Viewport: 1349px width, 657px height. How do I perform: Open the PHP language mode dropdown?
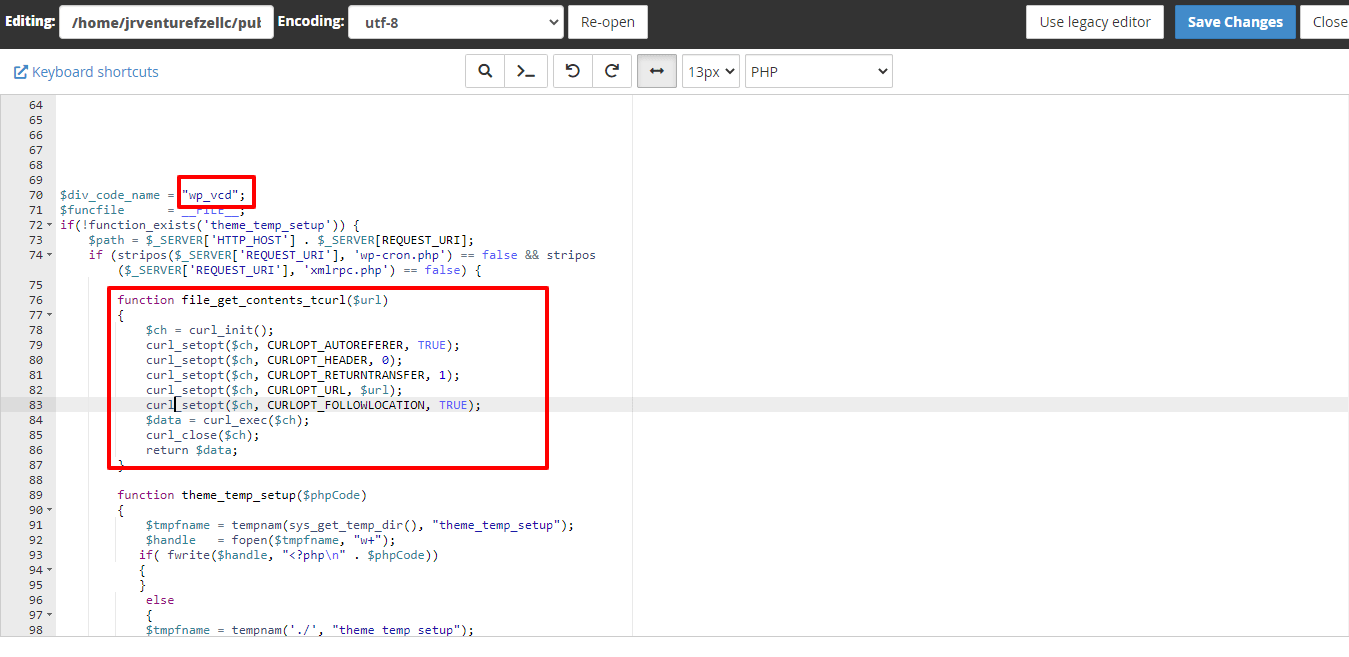tap(818, 71)
